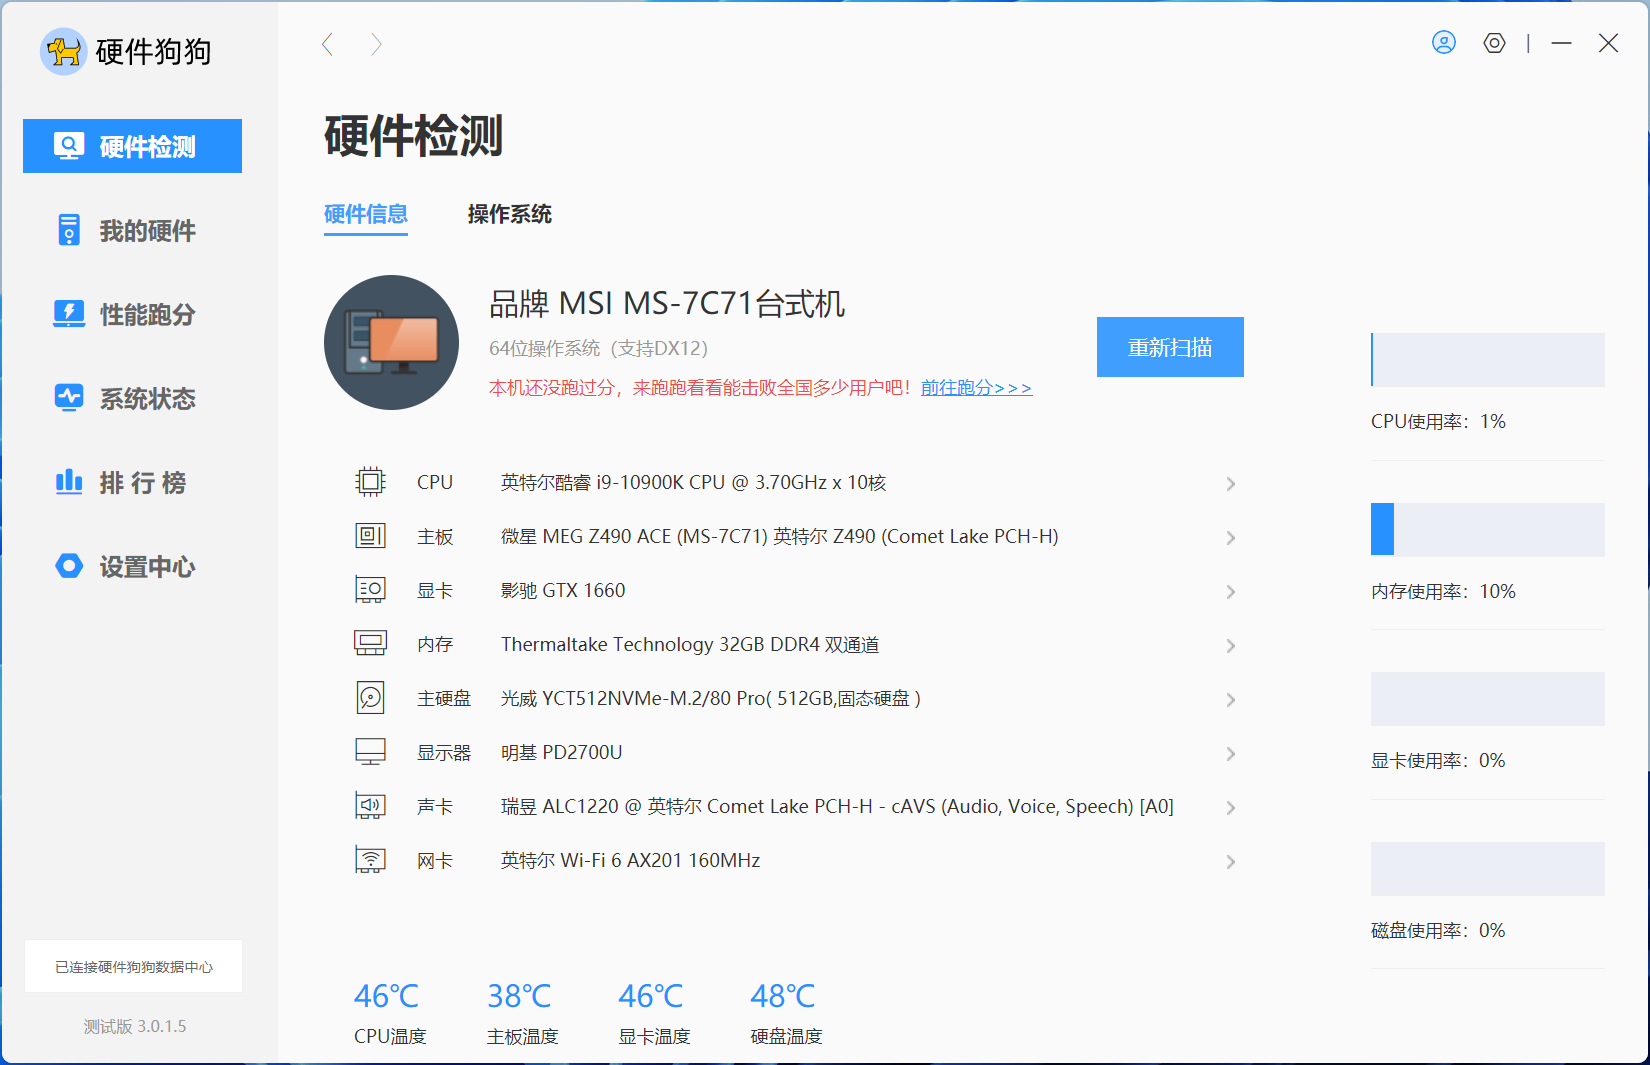
Task: Click the 品牌 MSI MS-7C71台式机 title
Action: click(667, 303)
